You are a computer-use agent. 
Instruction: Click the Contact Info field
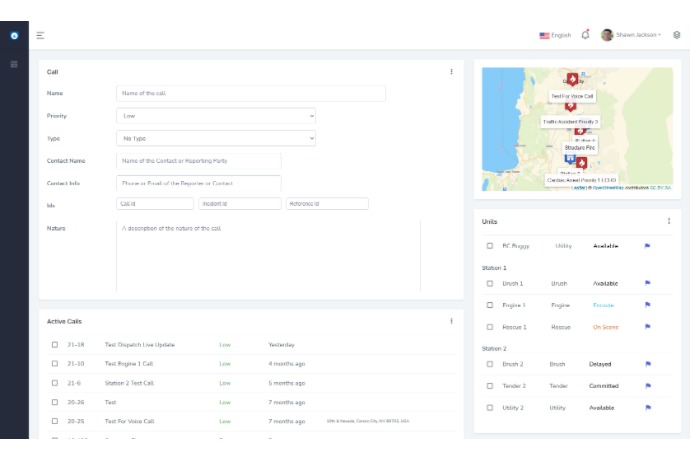(x=199, y=183)
